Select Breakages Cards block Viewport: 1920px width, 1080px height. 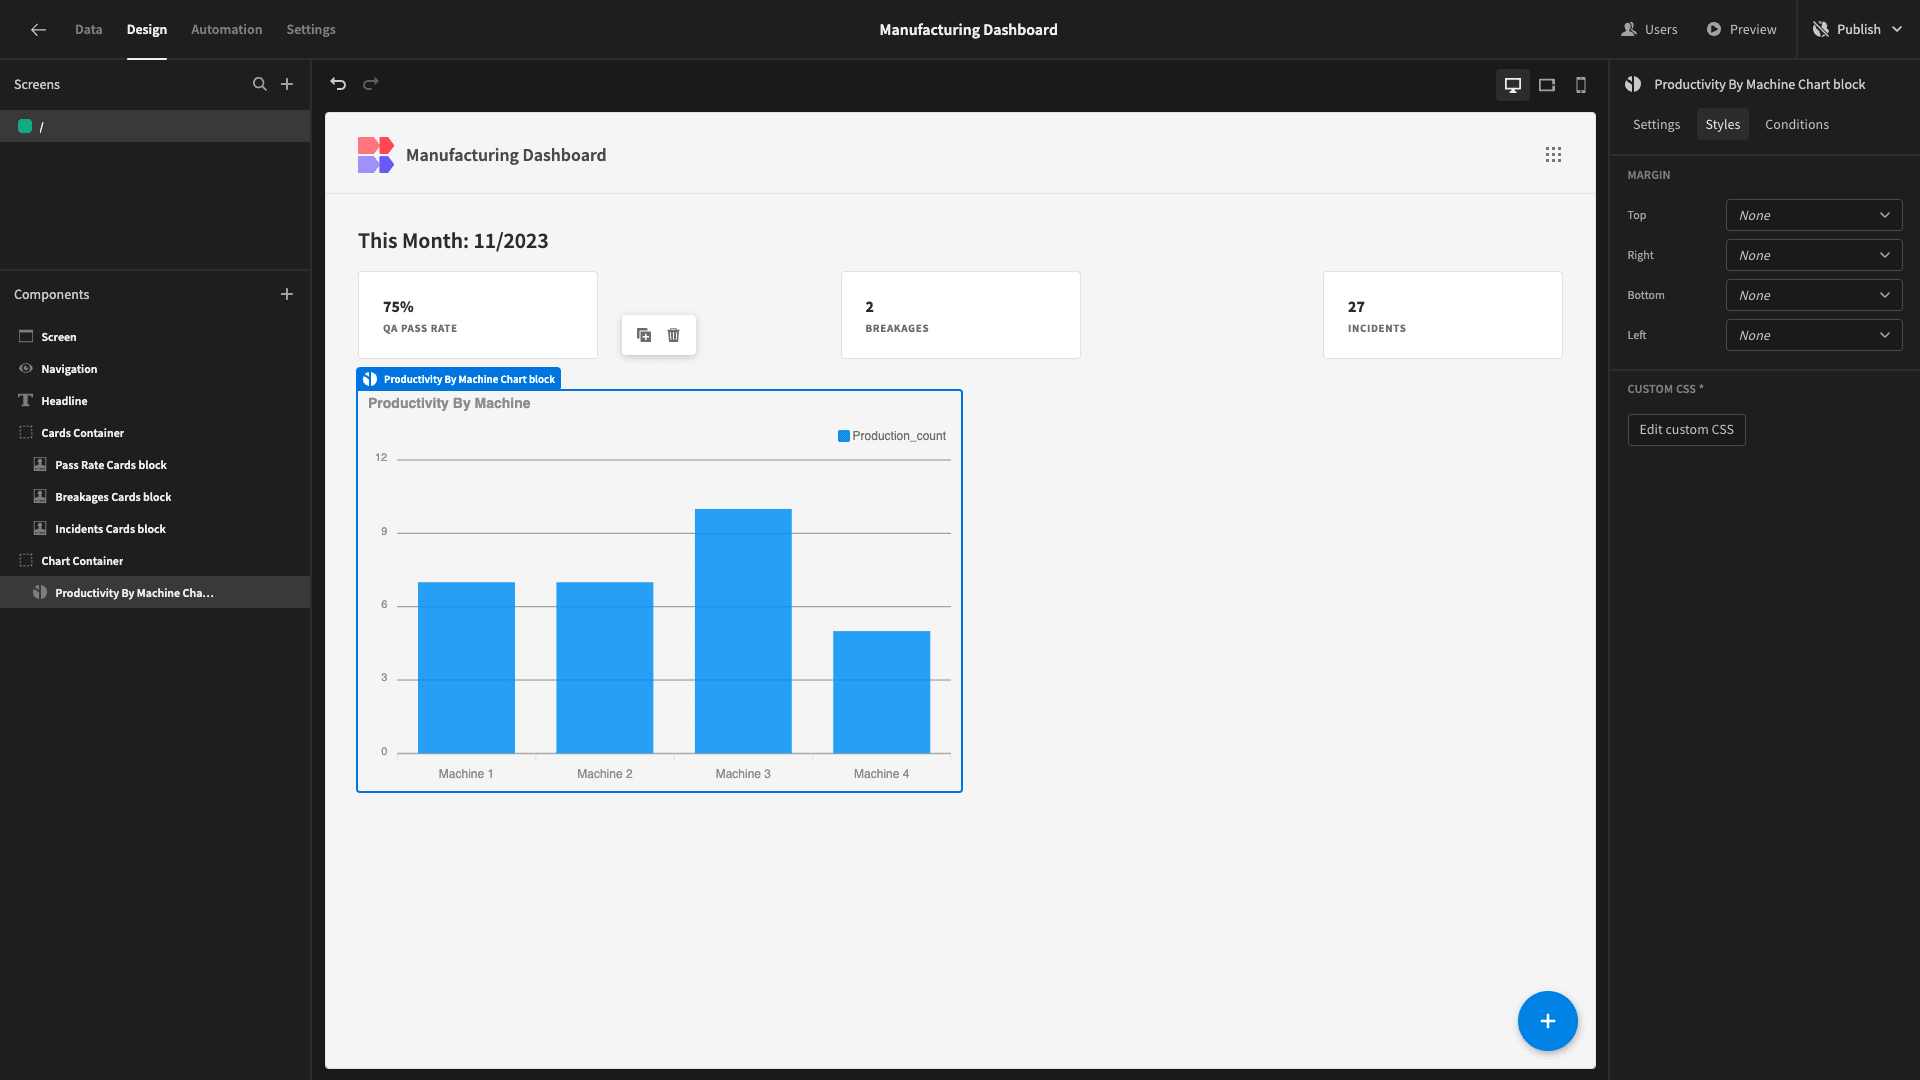pyautogui.click(x=155, y=497)
